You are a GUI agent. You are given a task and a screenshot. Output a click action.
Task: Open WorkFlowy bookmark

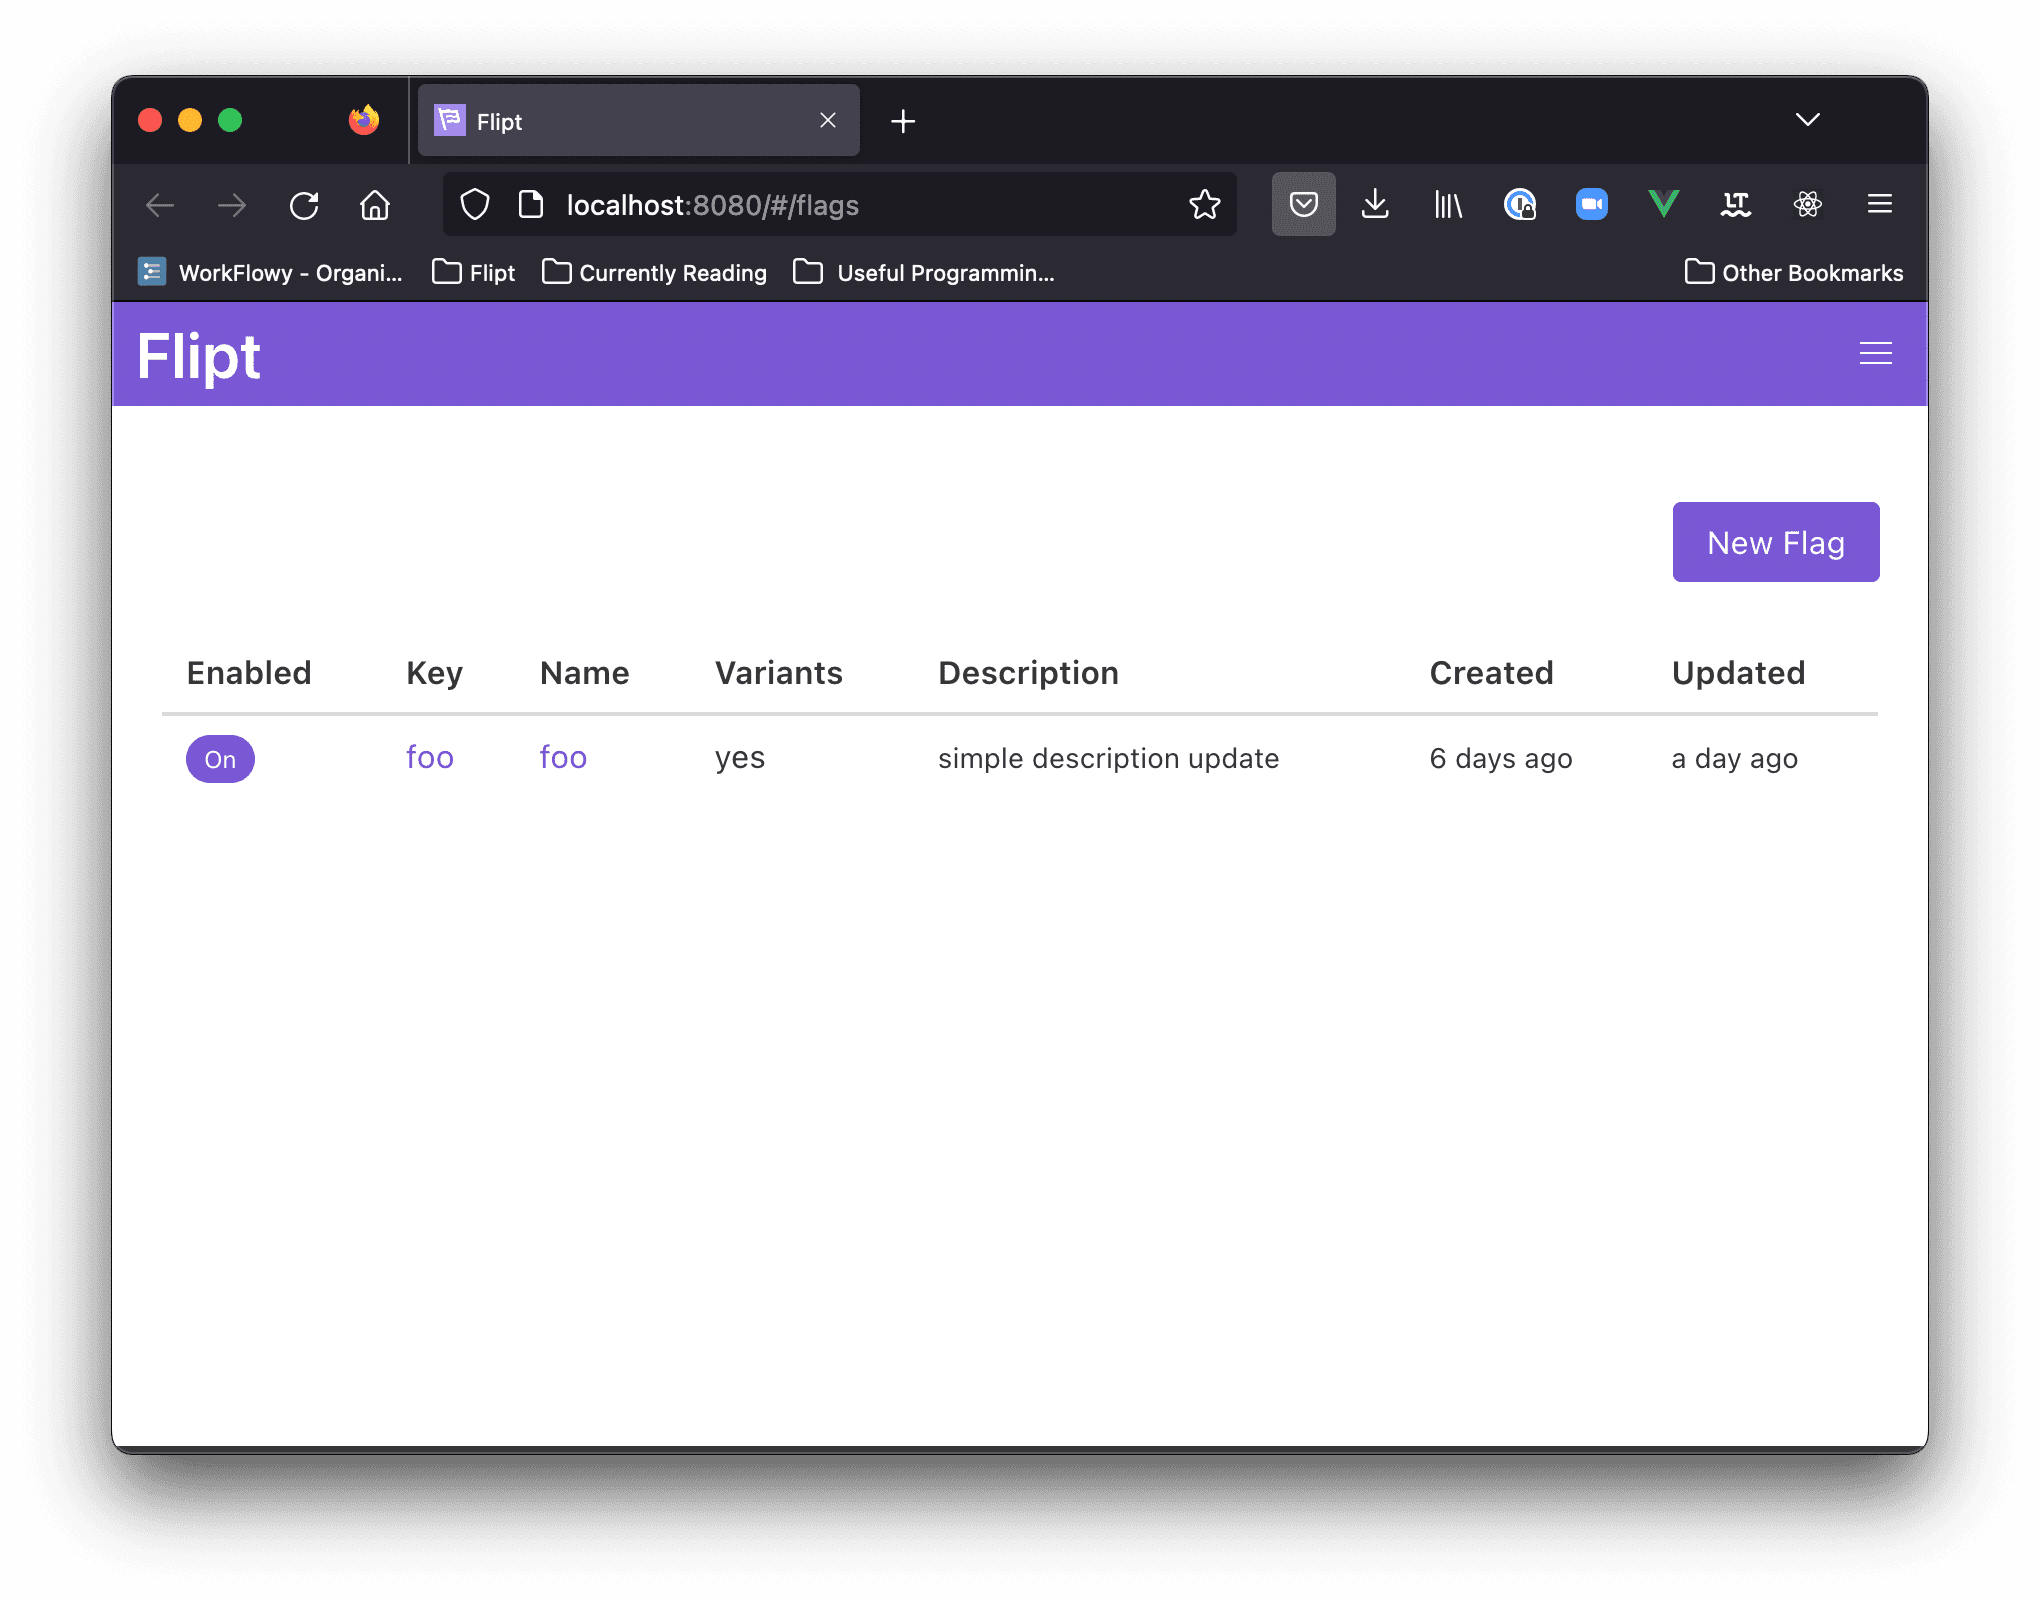pyautogui.click(x=270, y=273)
